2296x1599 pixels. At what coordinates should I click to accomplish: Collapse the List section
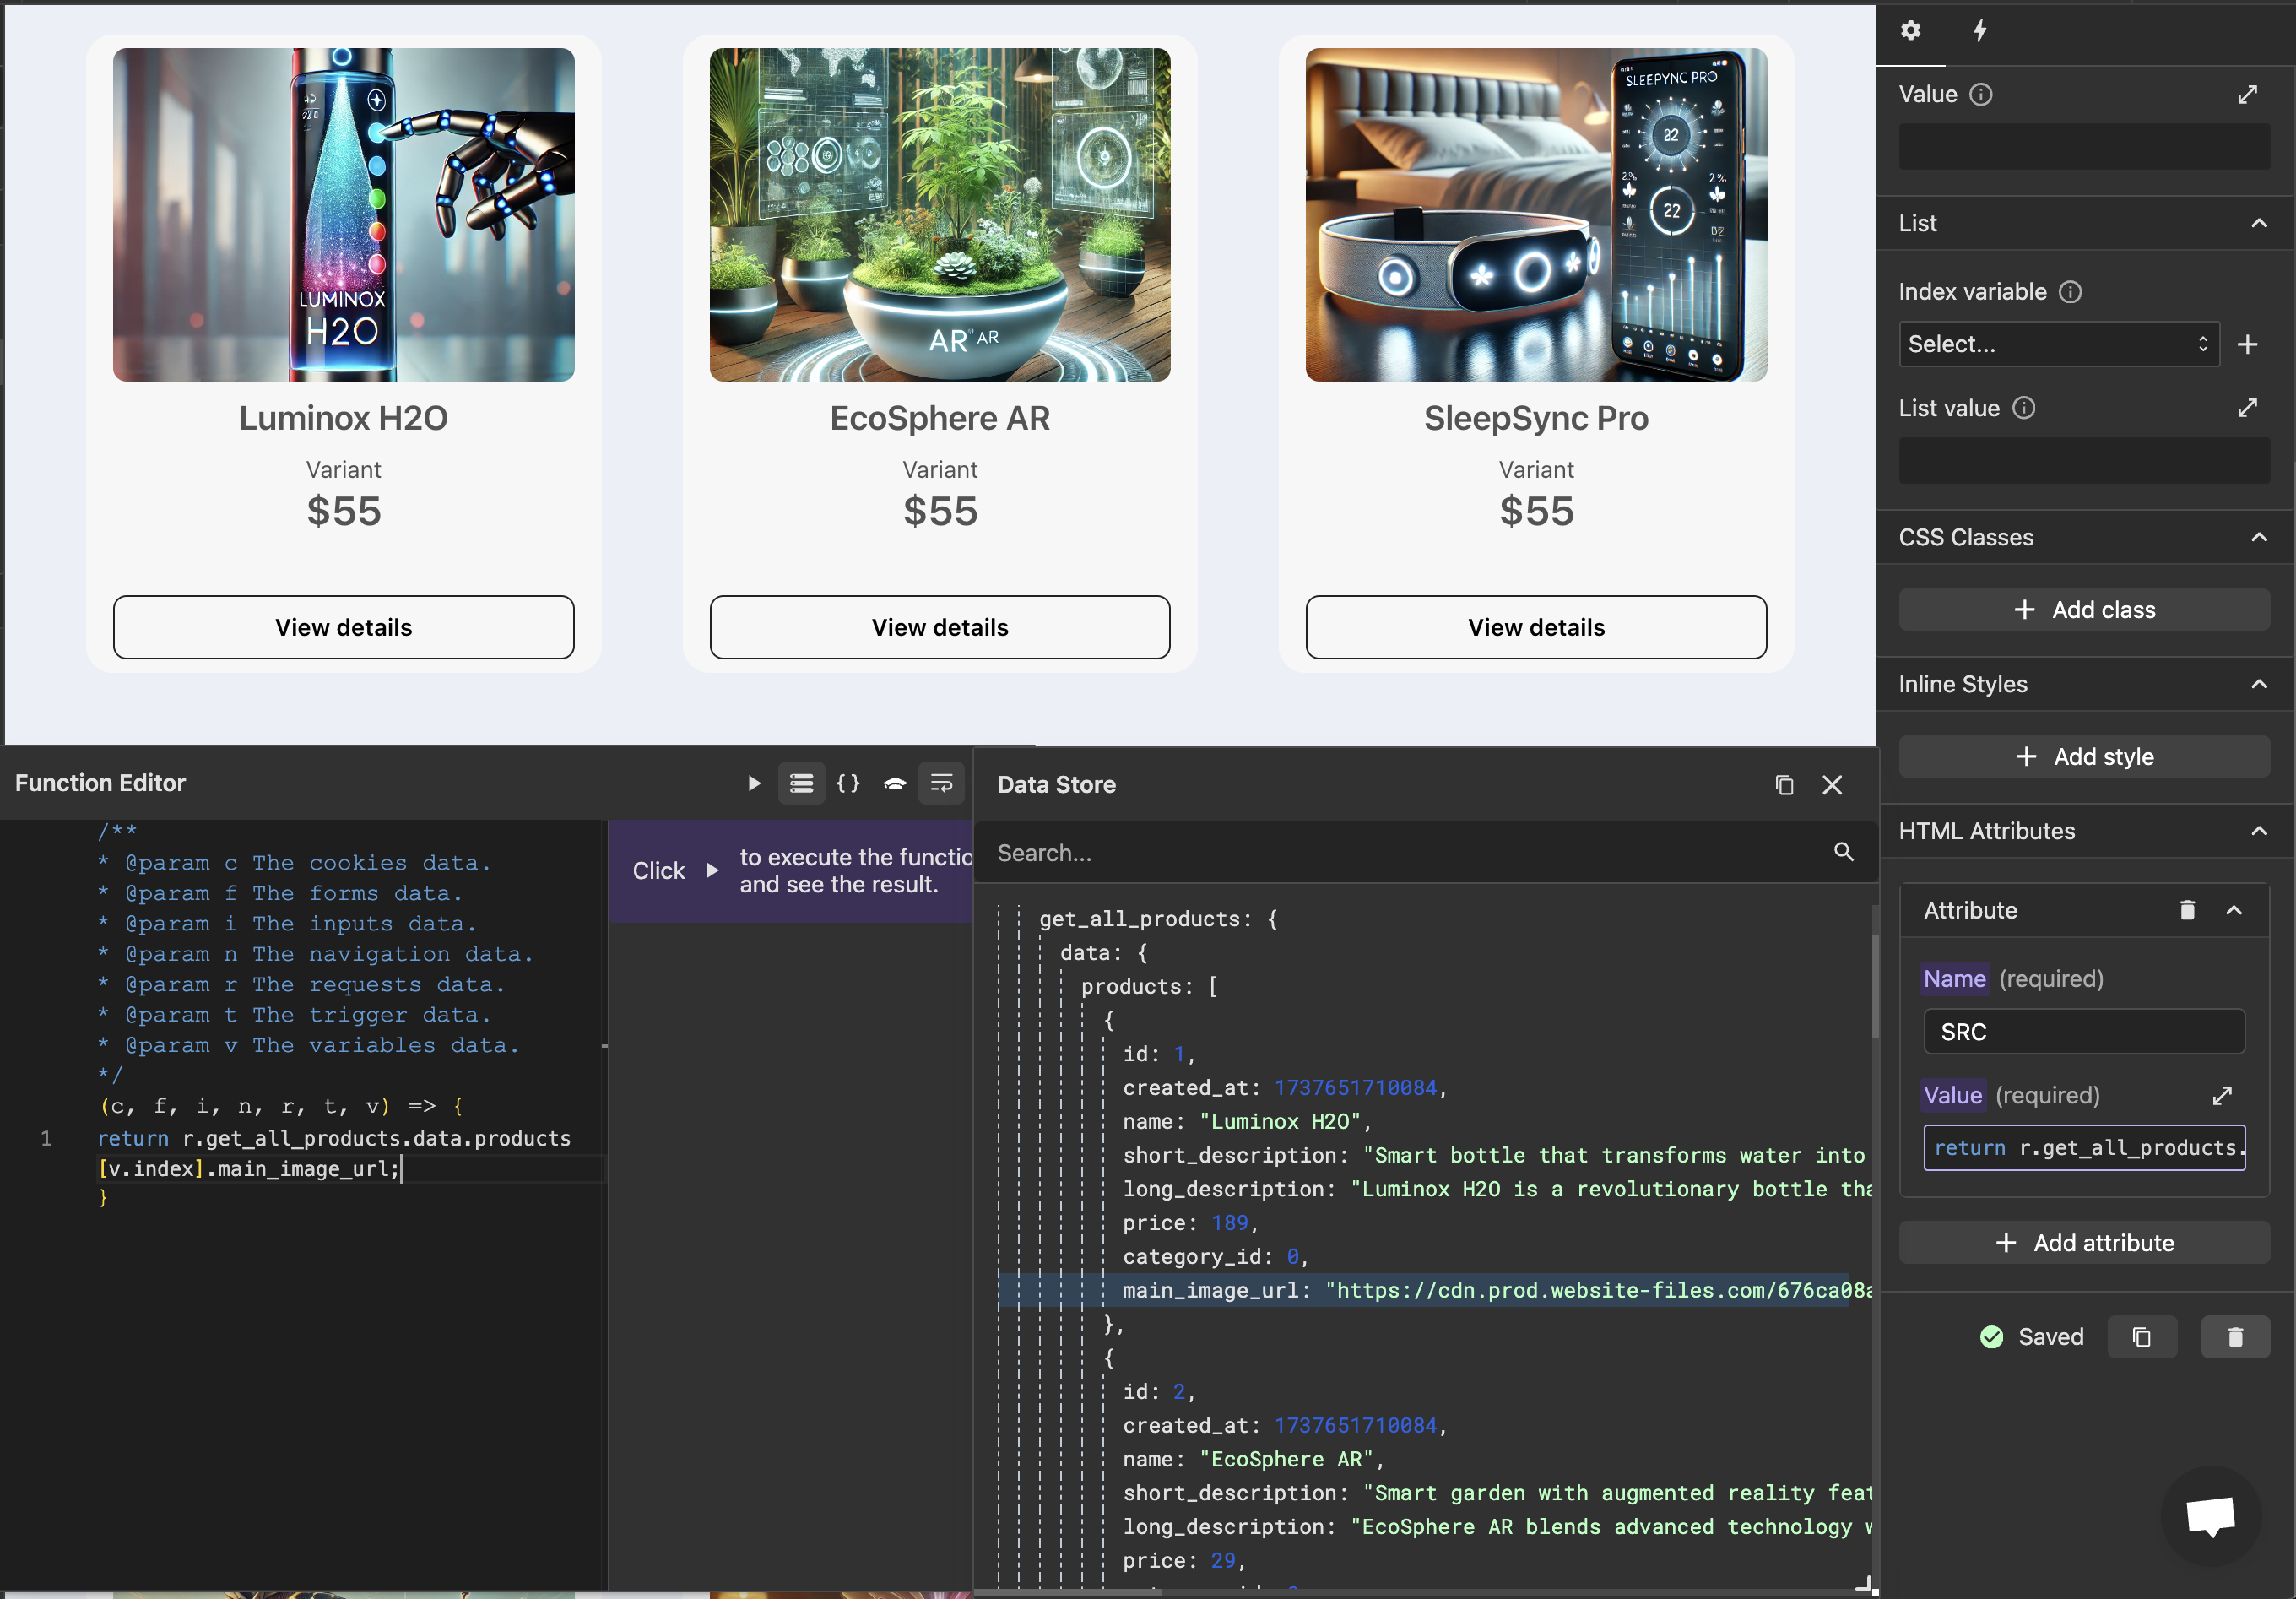pyautogui.click(x=2259, y=223)
